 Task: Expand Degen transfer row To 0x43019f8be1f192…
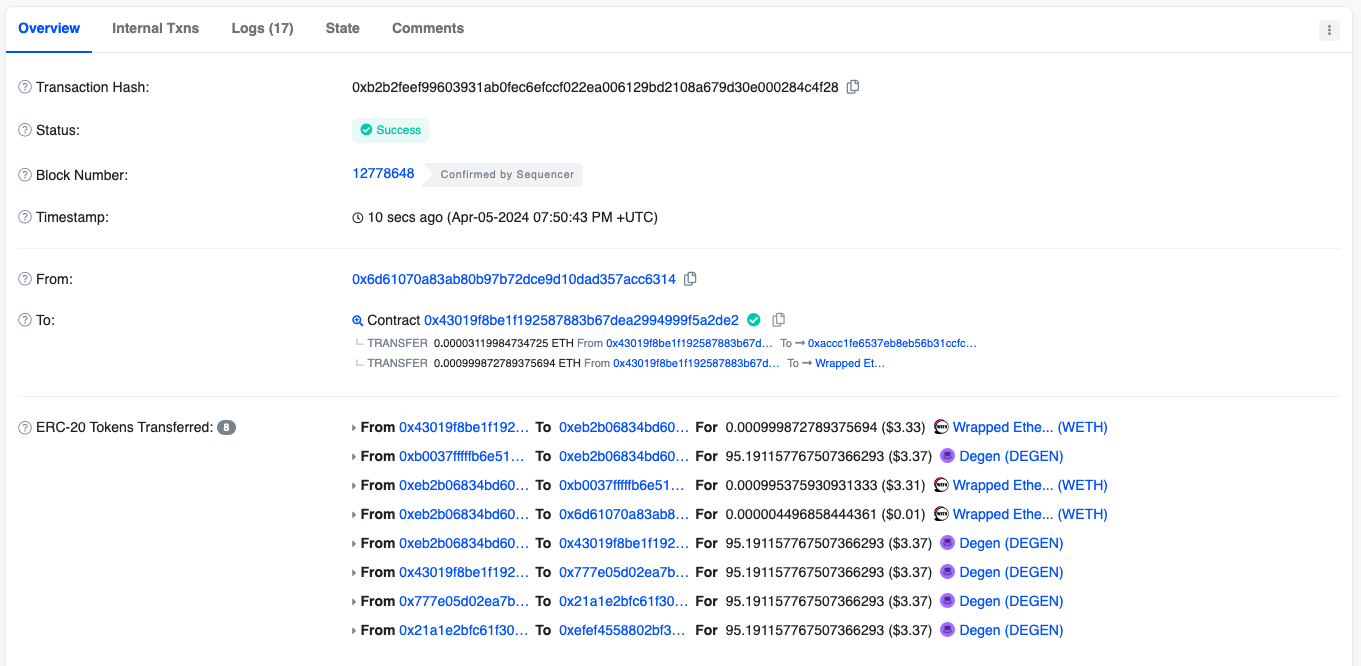click(354, 544)
